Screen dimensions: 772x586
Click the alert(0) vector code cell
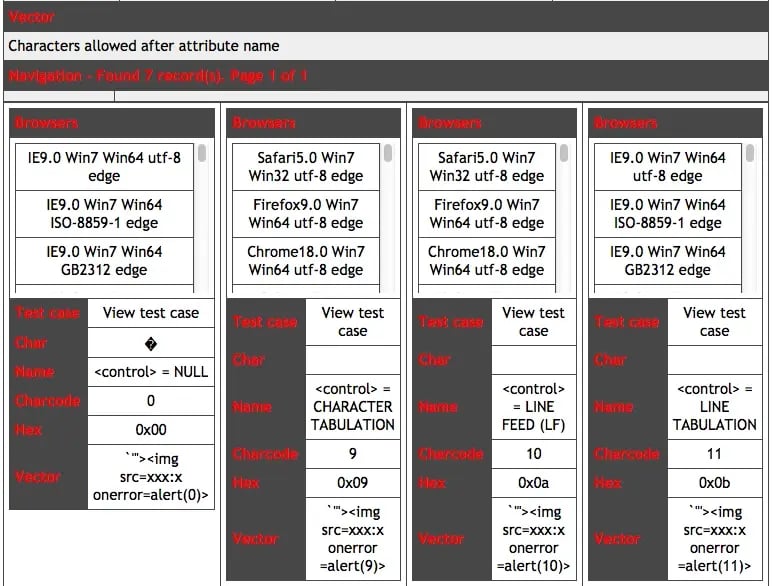click(151, 477)
